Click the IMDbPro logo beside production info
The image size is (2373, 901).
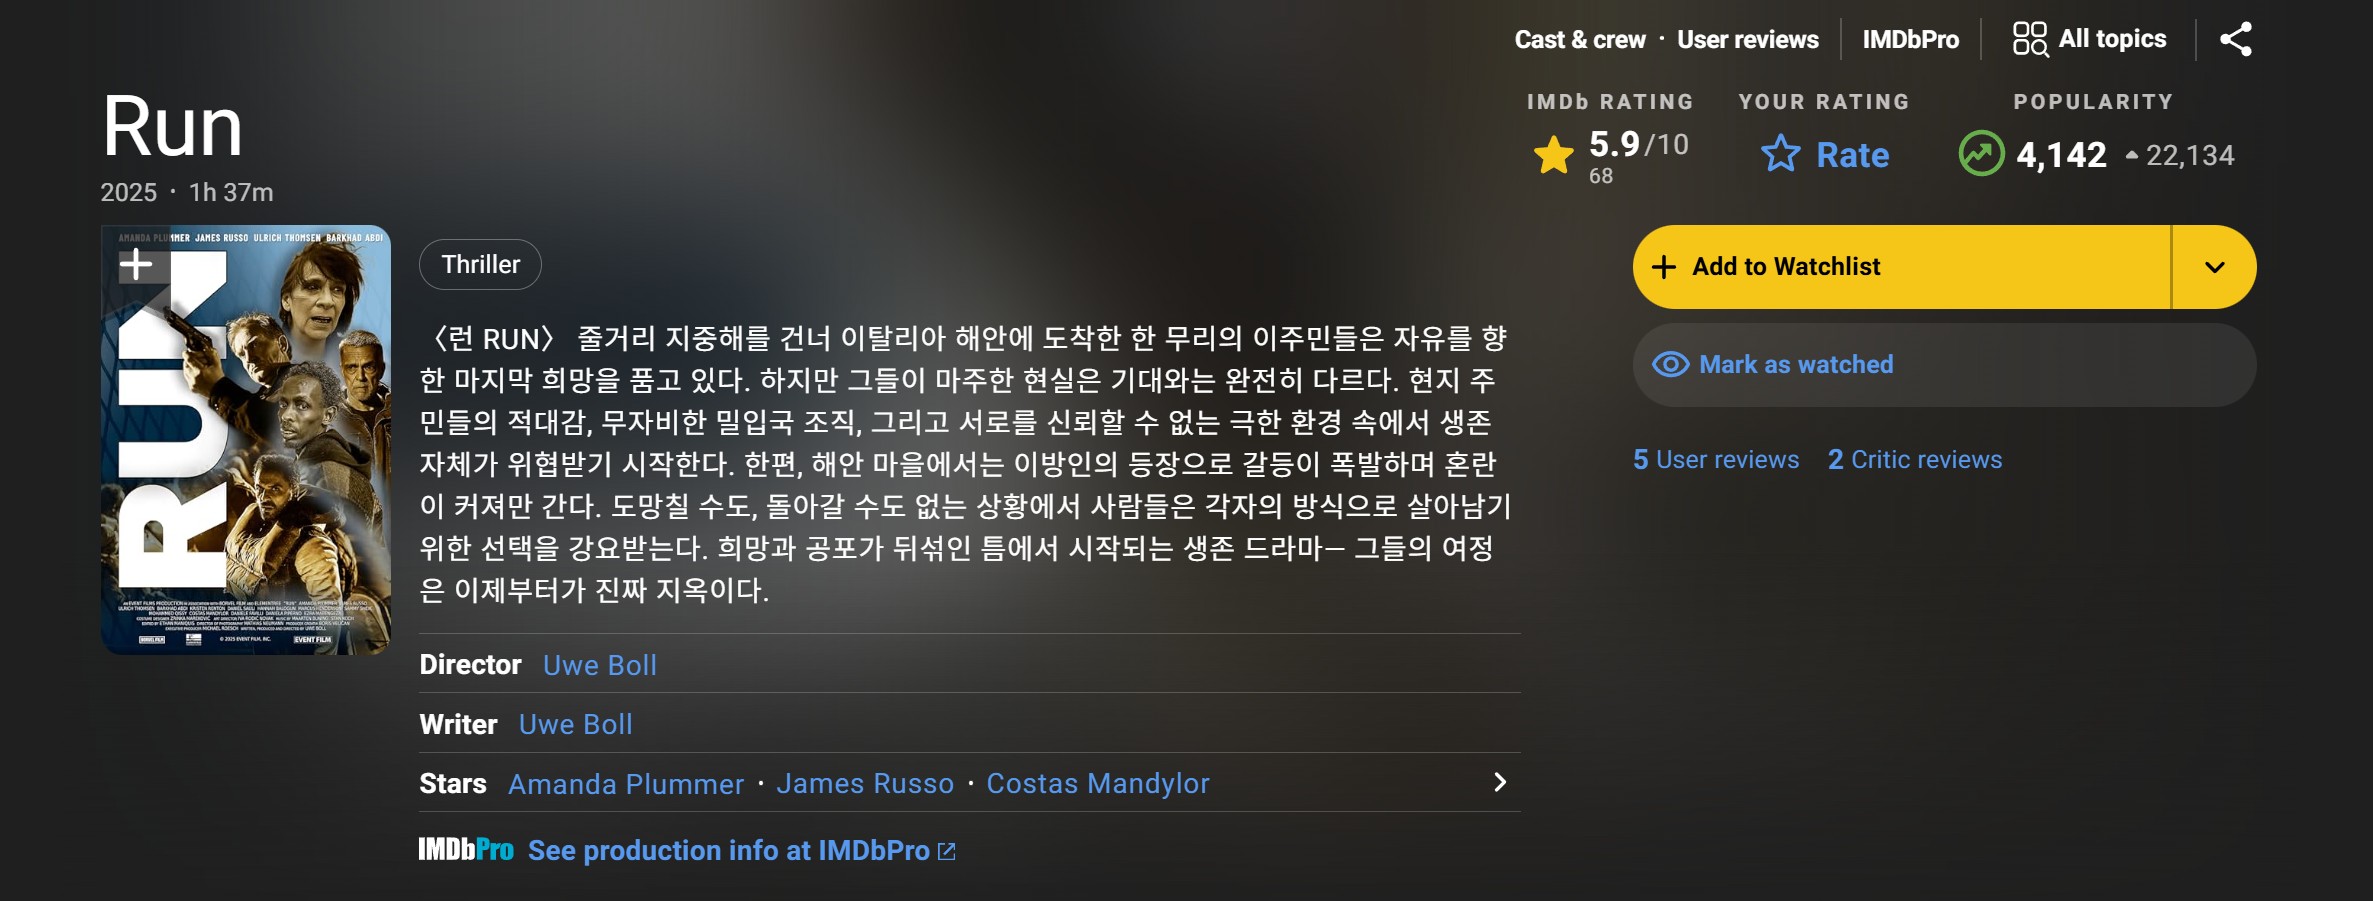(x=466, y=850)
